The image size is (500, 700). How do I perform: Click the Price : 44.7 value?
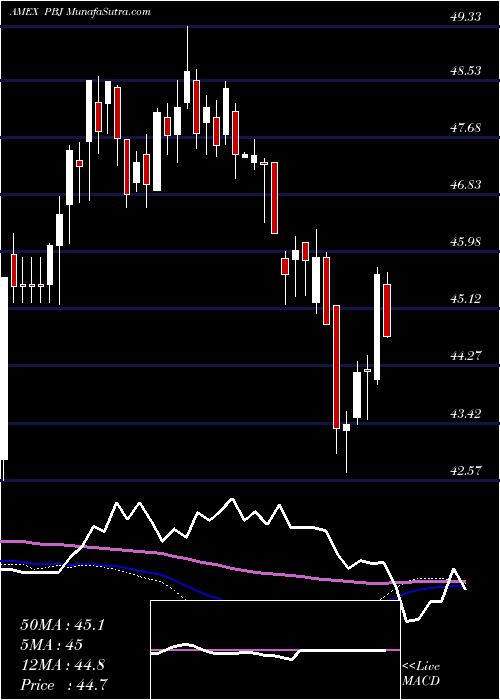63,685
